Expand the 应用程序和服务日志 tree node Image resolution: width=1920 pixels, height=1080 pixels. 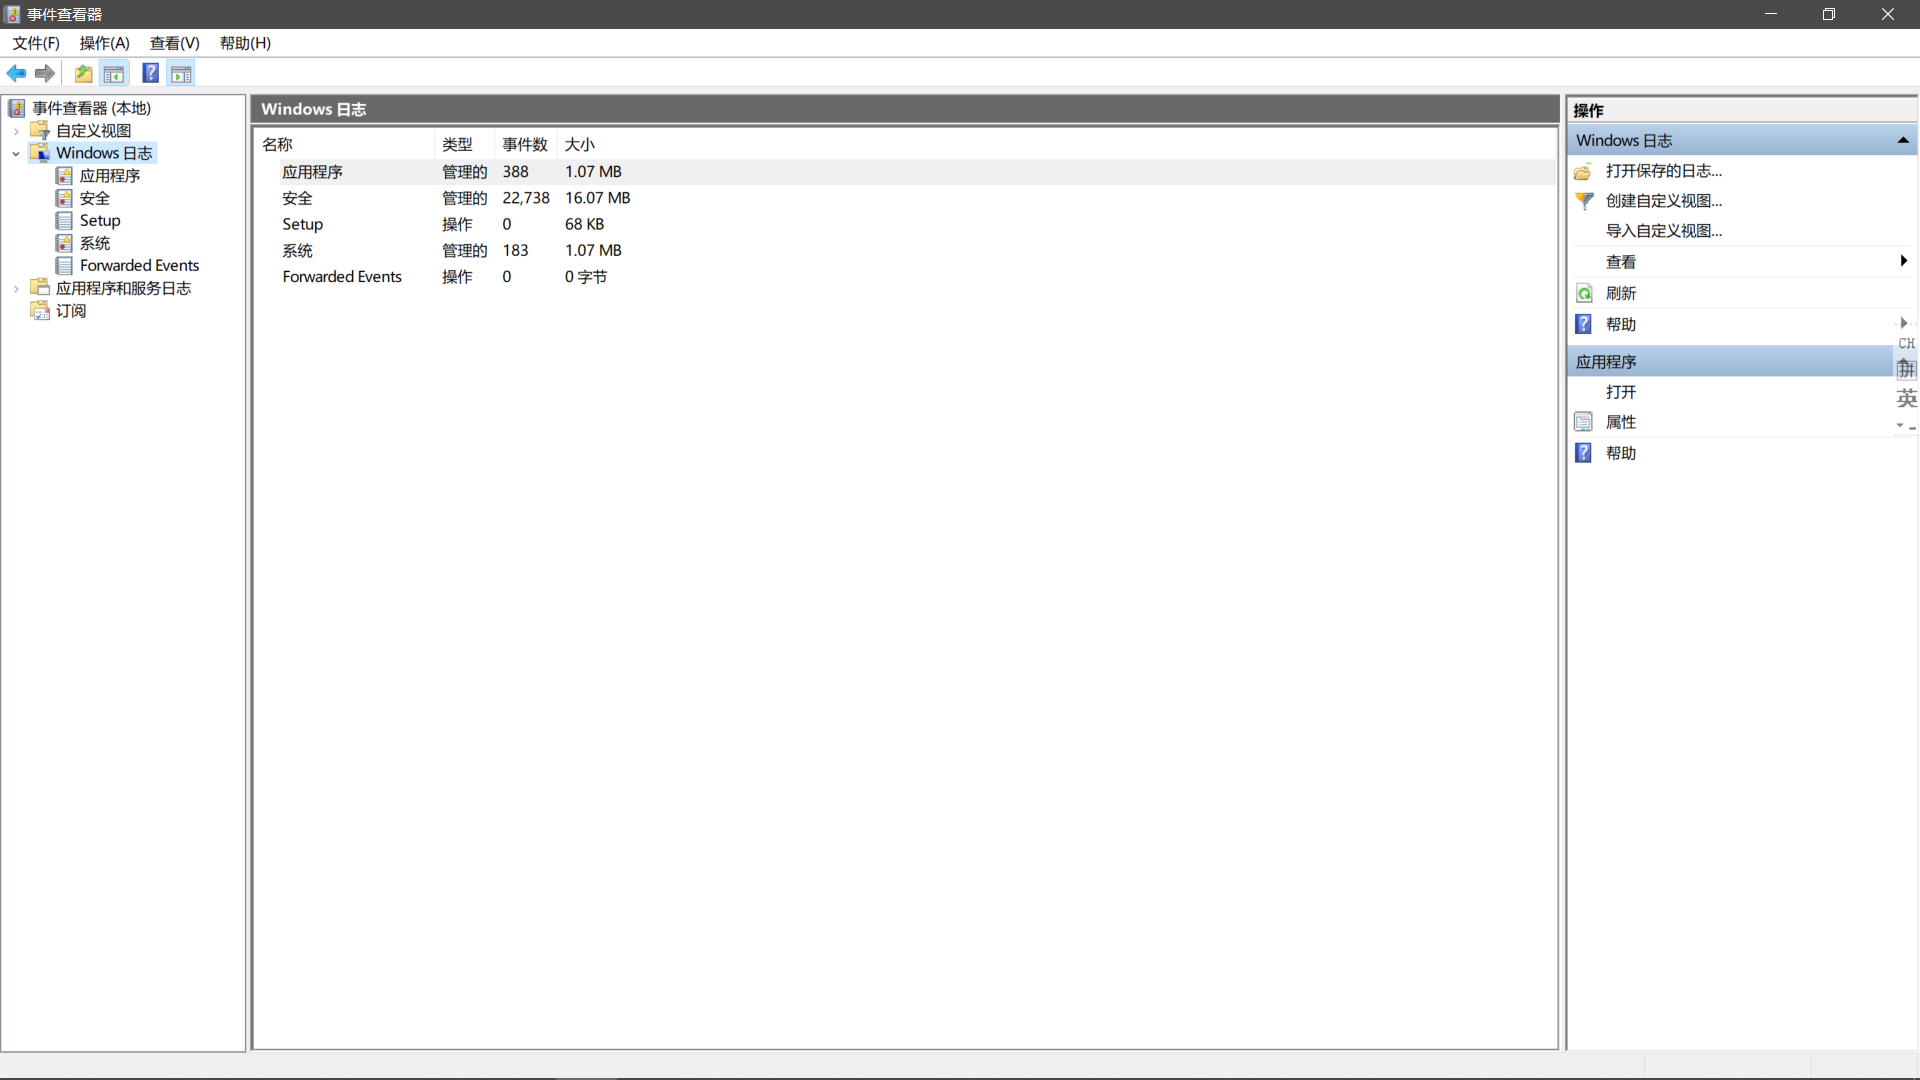[x=15, y=288]
